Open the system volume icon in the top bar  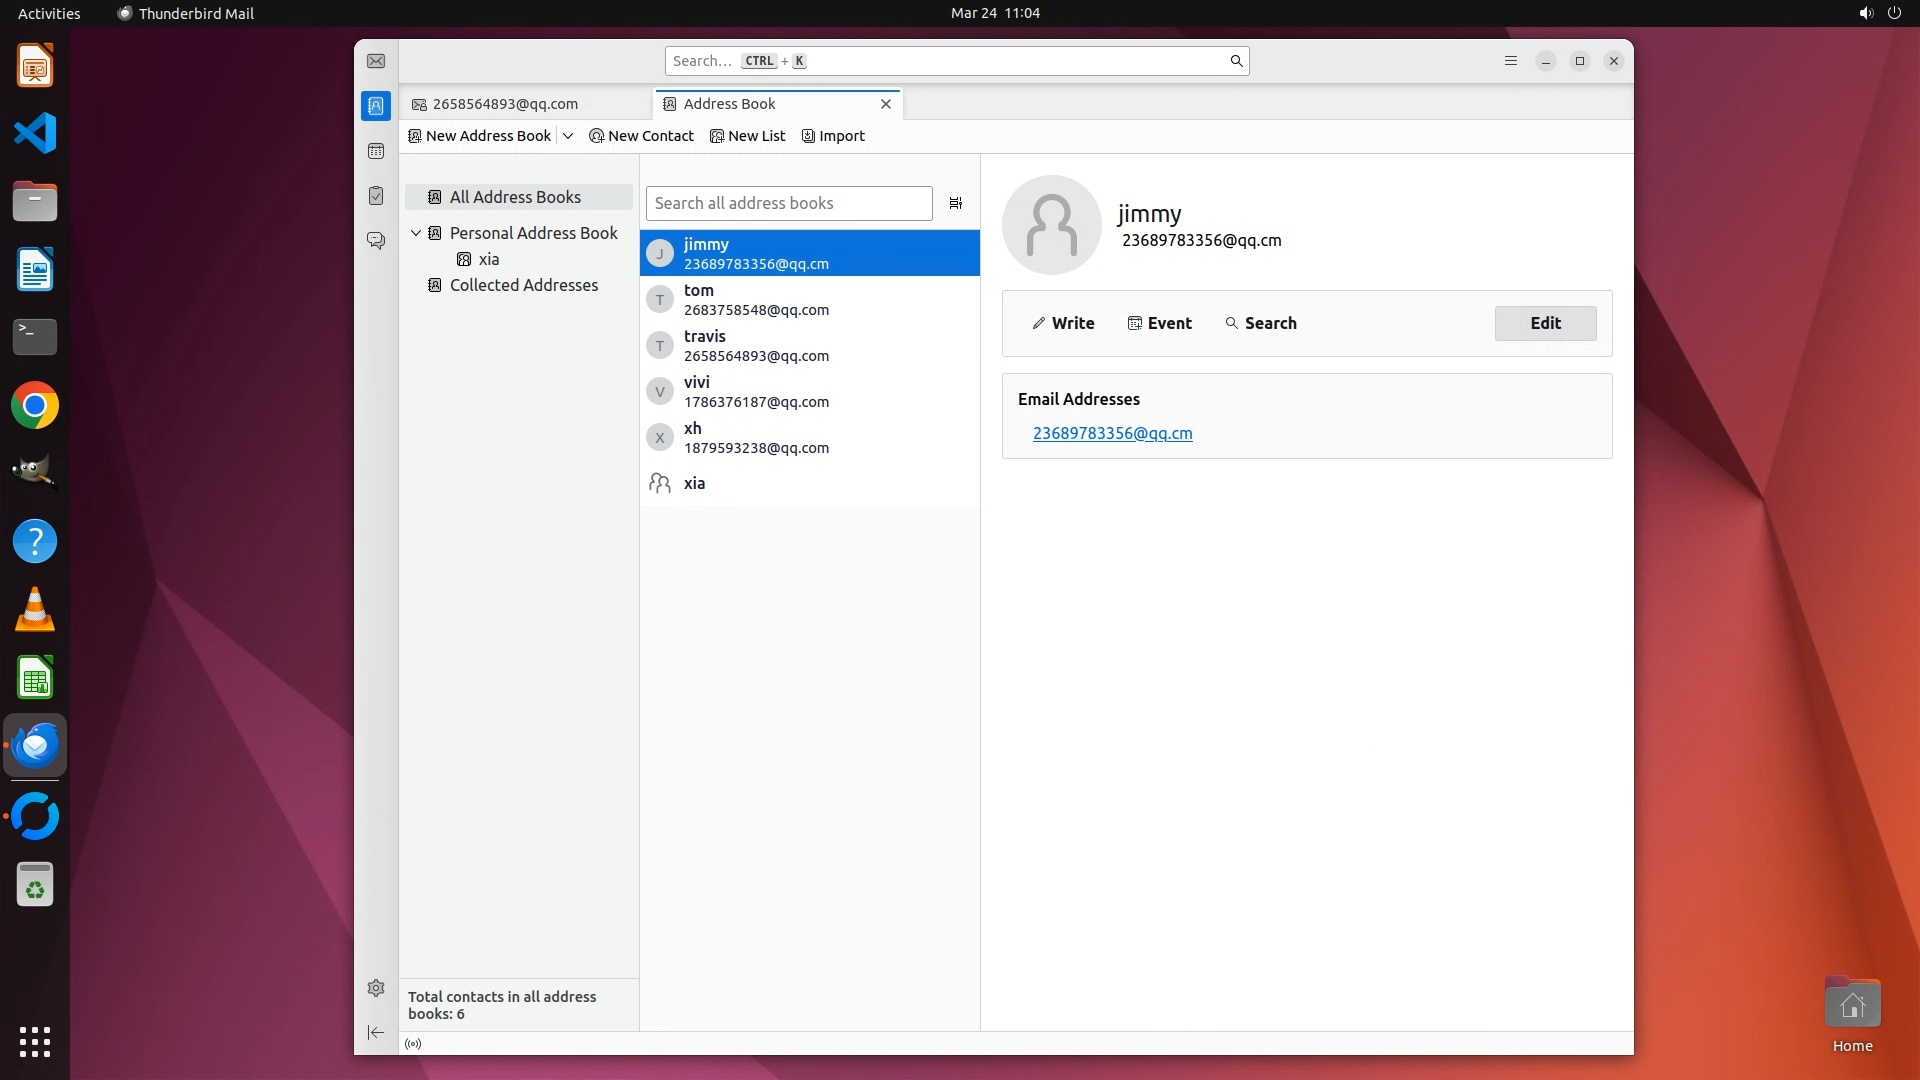click(1865, 13)
